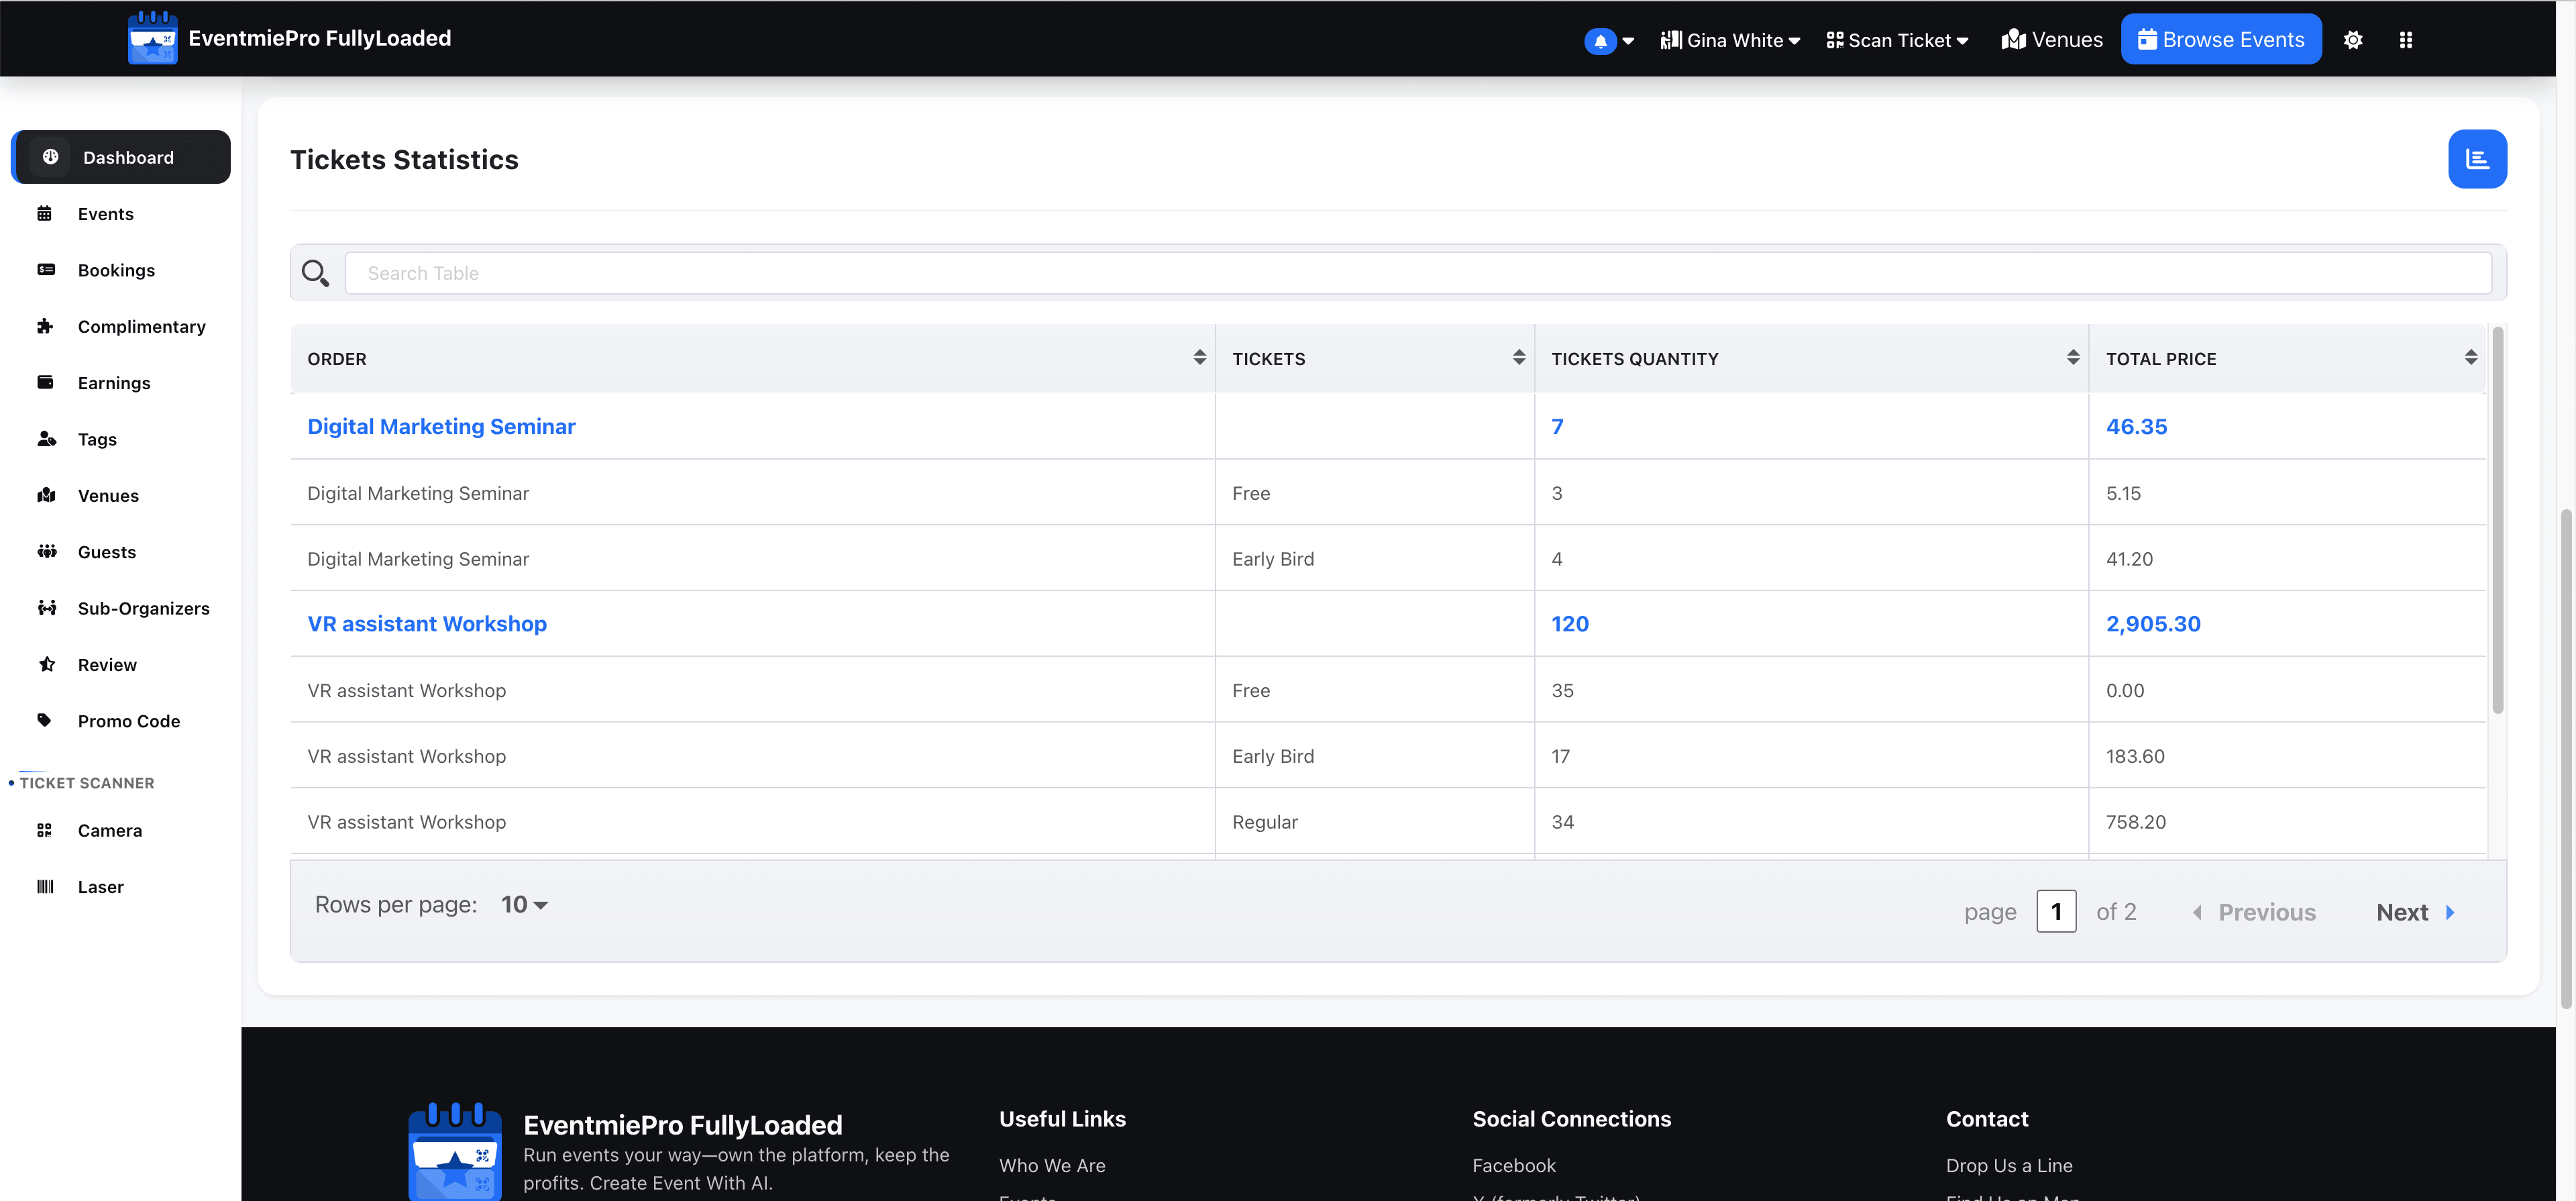Click the Venues map icon in sidebar
The width and height of the screenshot is (2576, 1201).
[x=46, y=495]
